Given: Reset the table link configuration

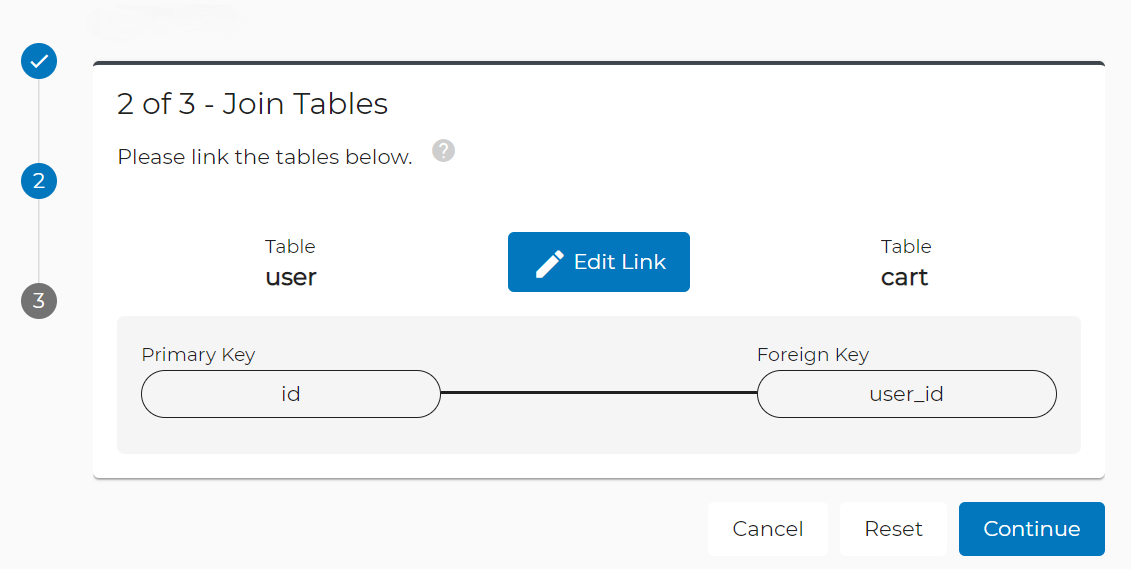Looking at the screenshot, I should click(893, 529).
